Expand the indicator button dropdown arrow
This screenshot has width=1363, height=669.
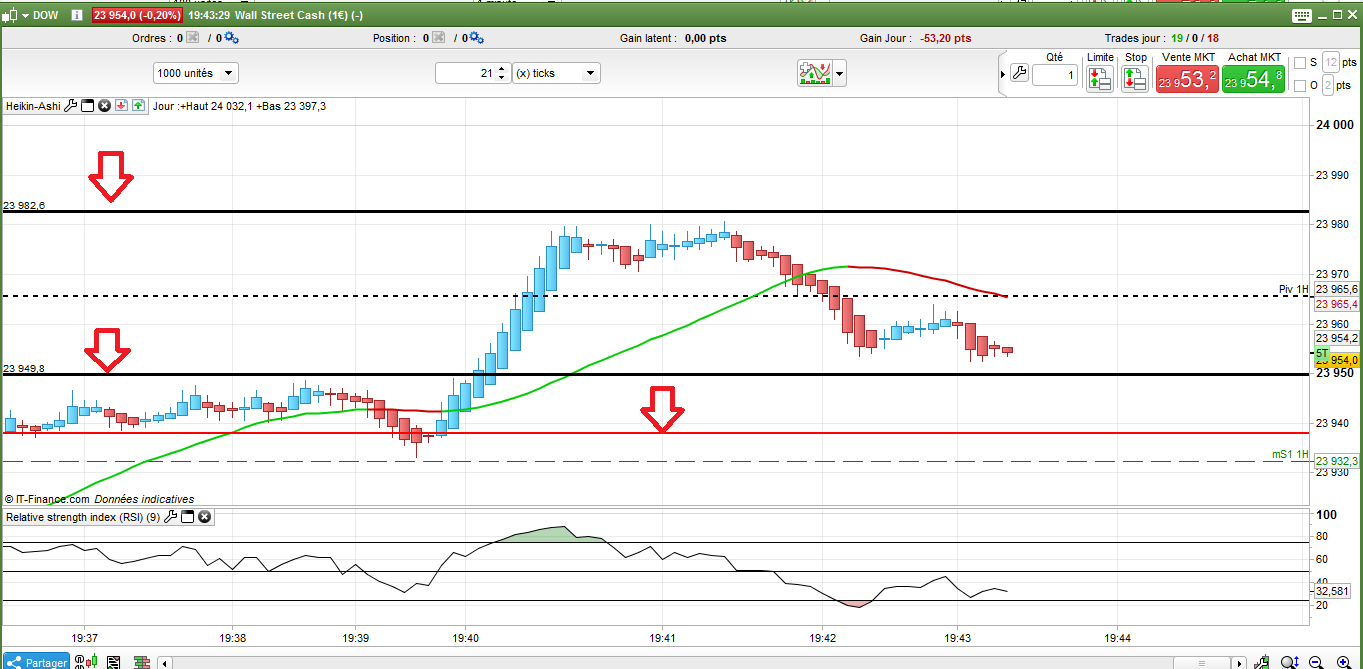pyautogui.click(x=839, y=73)
